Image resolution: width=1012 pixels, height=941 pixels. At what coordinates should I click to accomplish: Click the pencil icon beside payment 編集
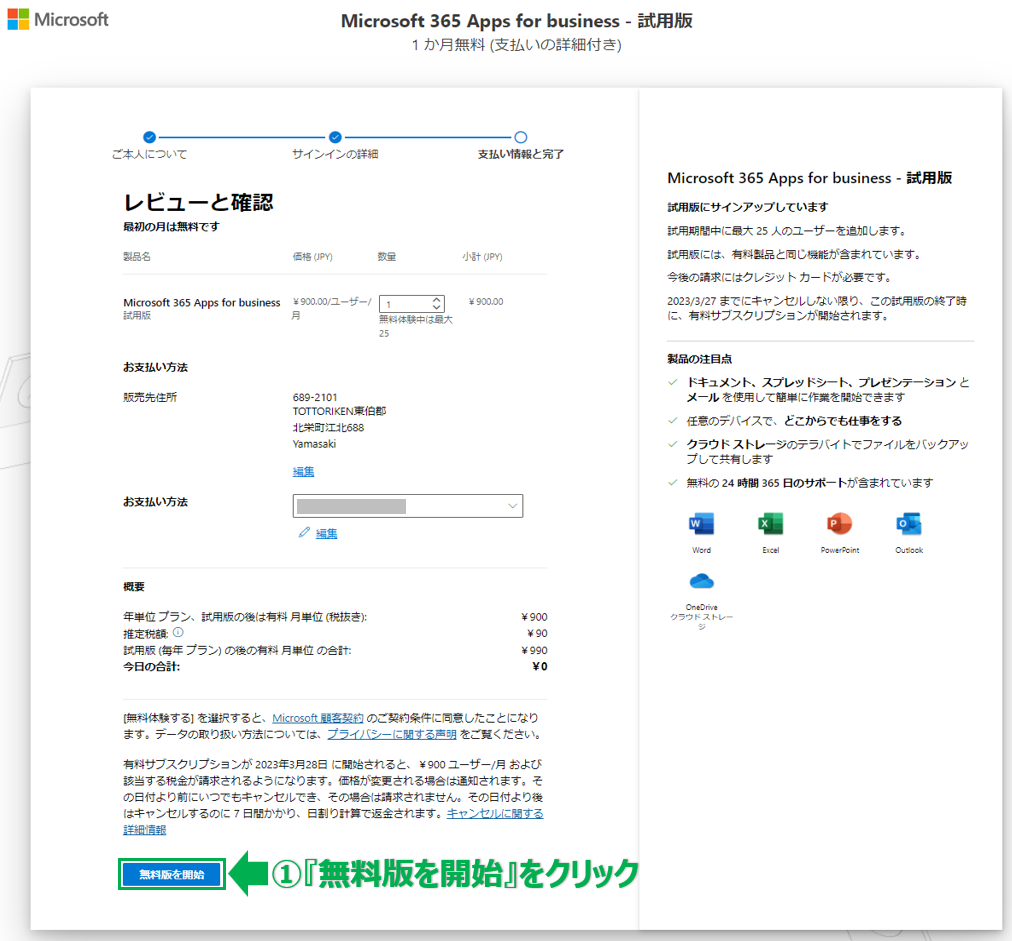304,532
